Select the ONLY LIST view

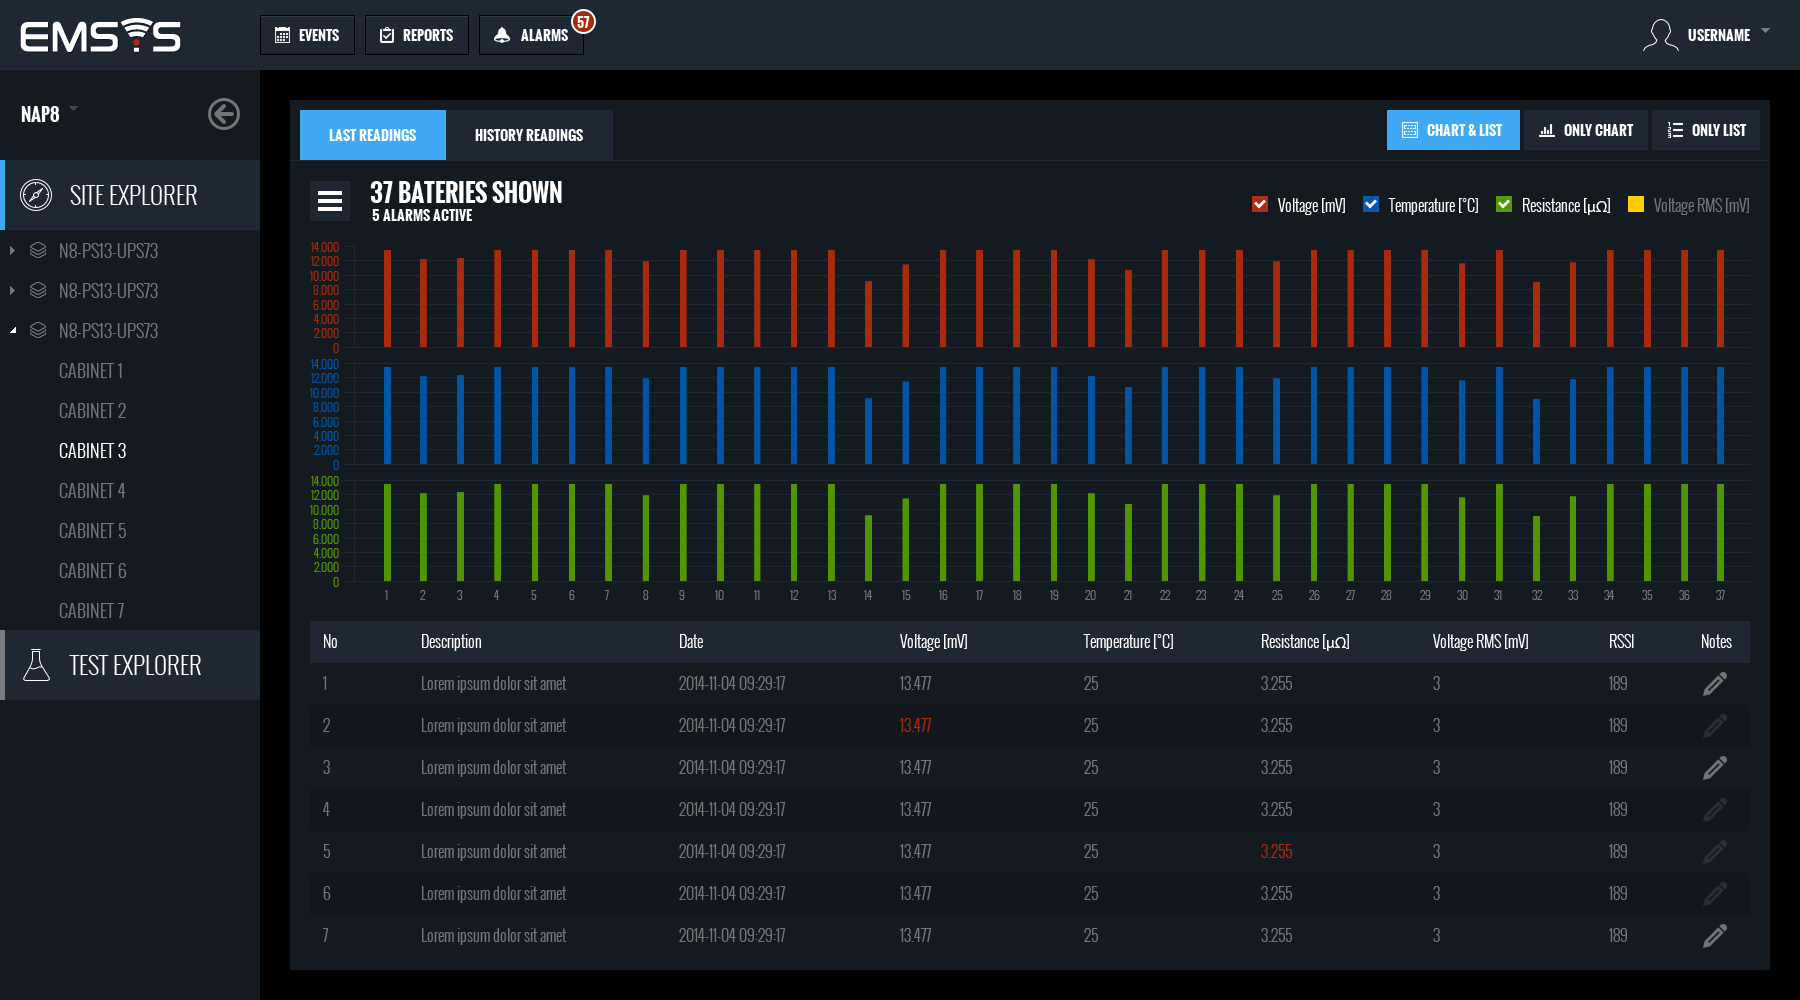click(1706, 130)
